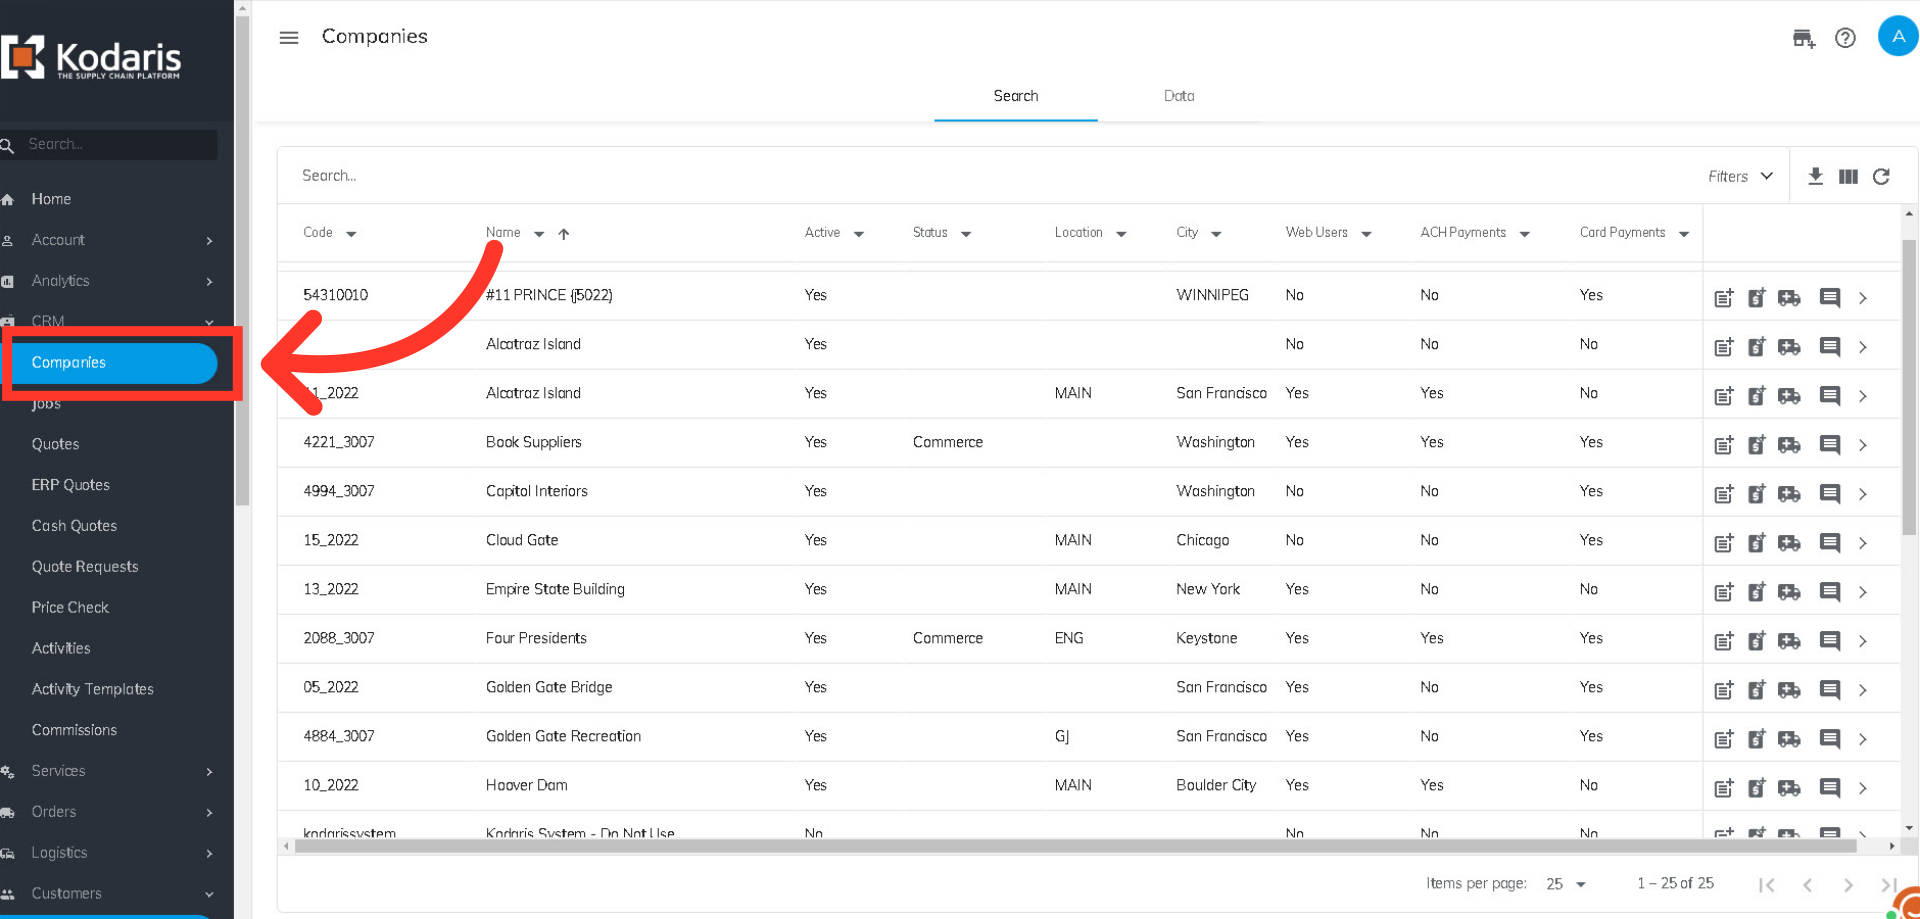
Task: Refresh the companies table
Action: [1881, 176]
